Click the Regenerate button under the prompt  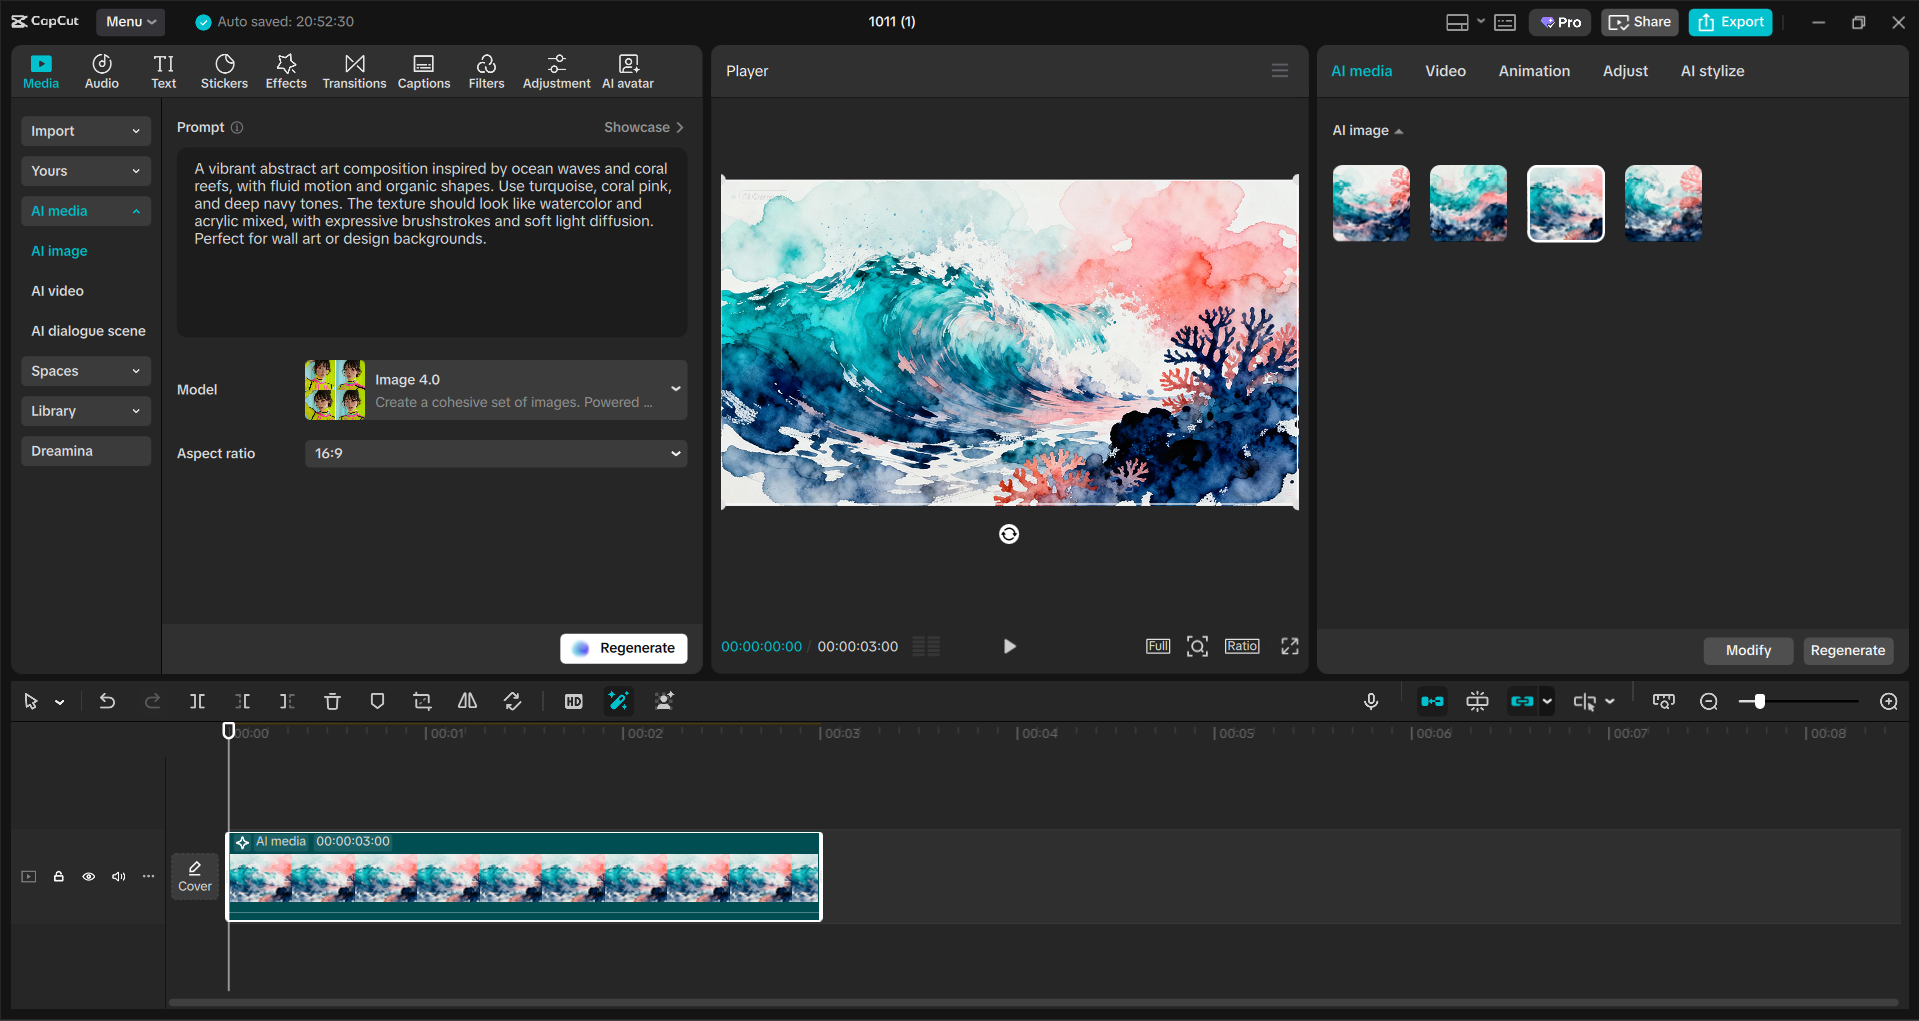click(623, 648)
